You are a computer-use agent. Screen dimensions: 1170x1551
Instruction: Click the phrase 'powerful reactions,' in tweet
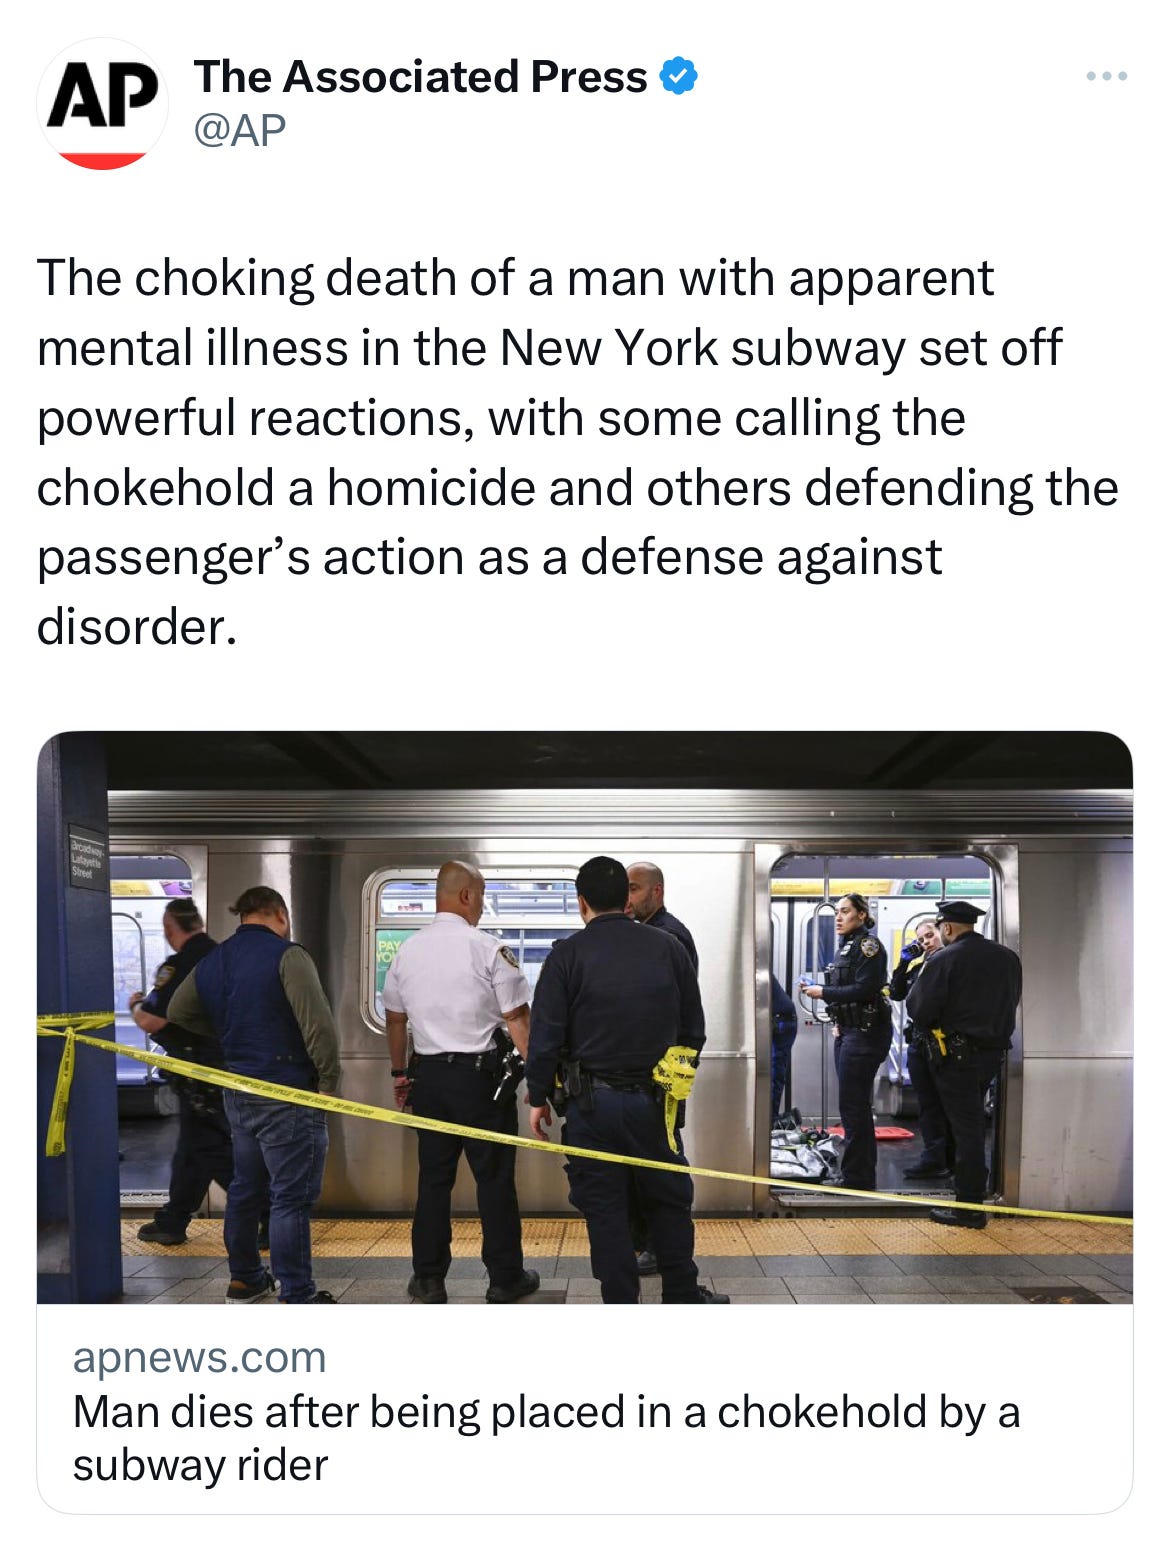coord(255,419)
